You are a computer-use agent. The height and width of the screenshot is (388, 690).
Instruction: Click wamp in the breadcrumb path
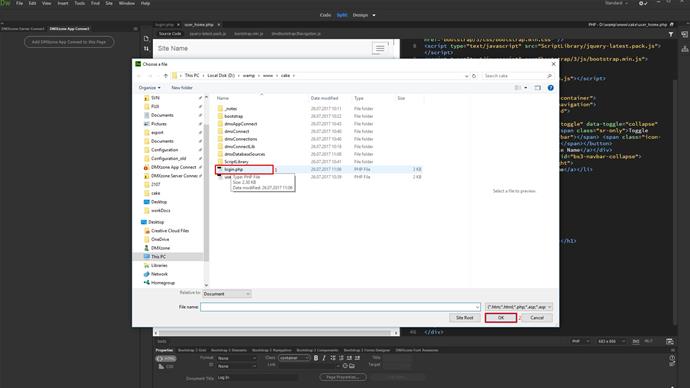(249, 76)
